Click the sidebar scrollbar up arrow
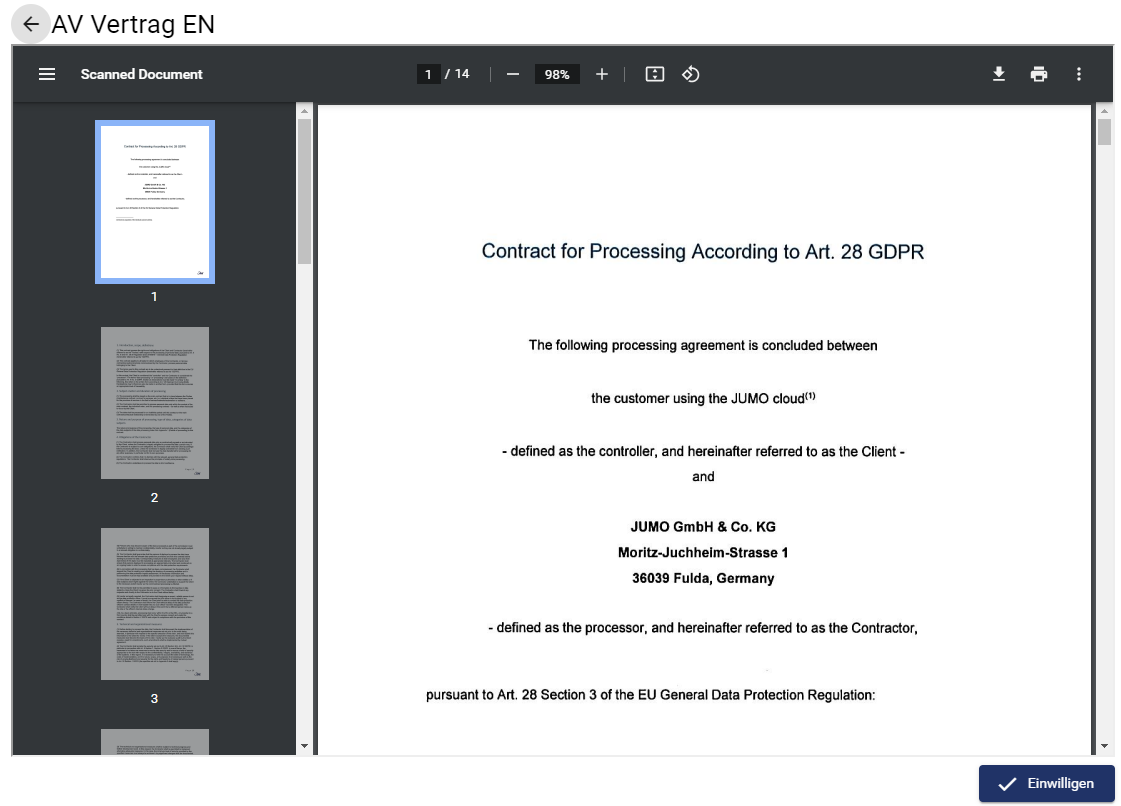The height and width of the screenshot is (806, 1121). (x=305, y=111)
